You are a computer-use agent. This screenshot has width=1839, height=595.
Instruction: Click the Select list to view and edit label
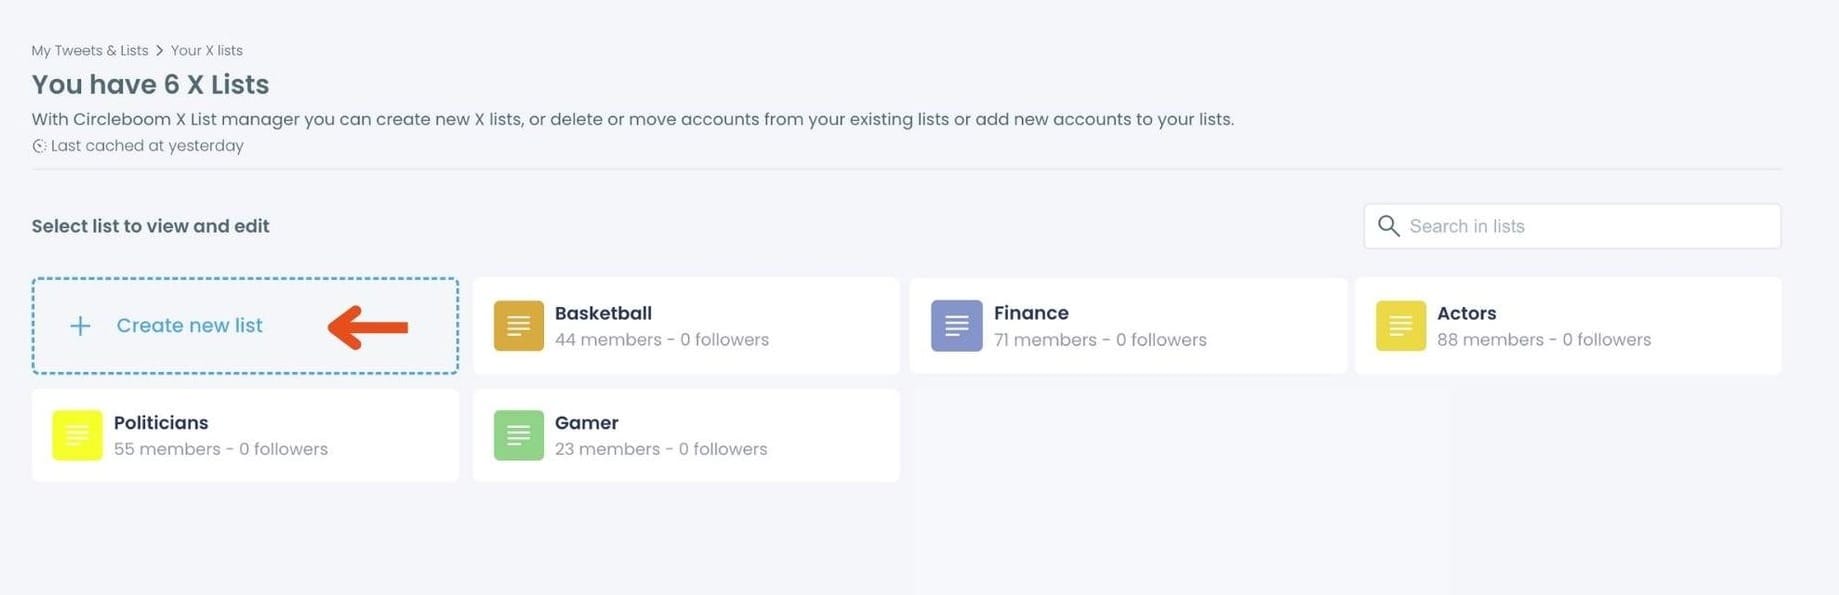click(x=150, y=225)
